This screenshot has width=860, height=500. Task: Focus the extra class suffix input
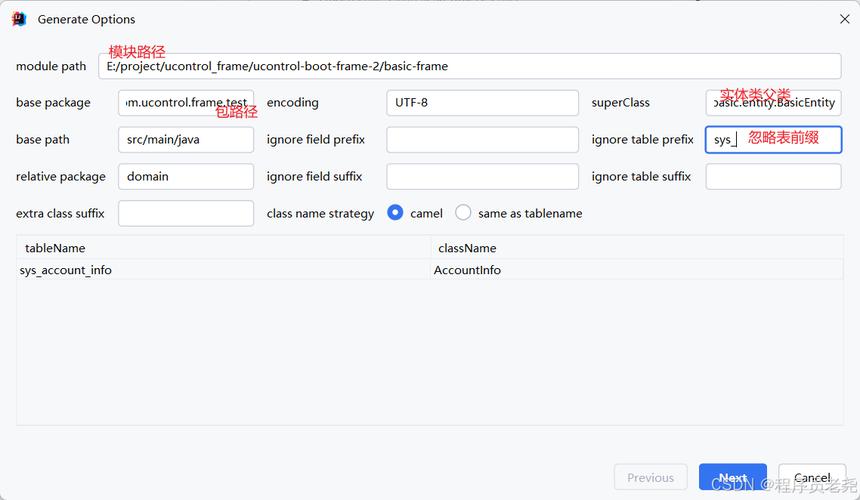point(186,213)
